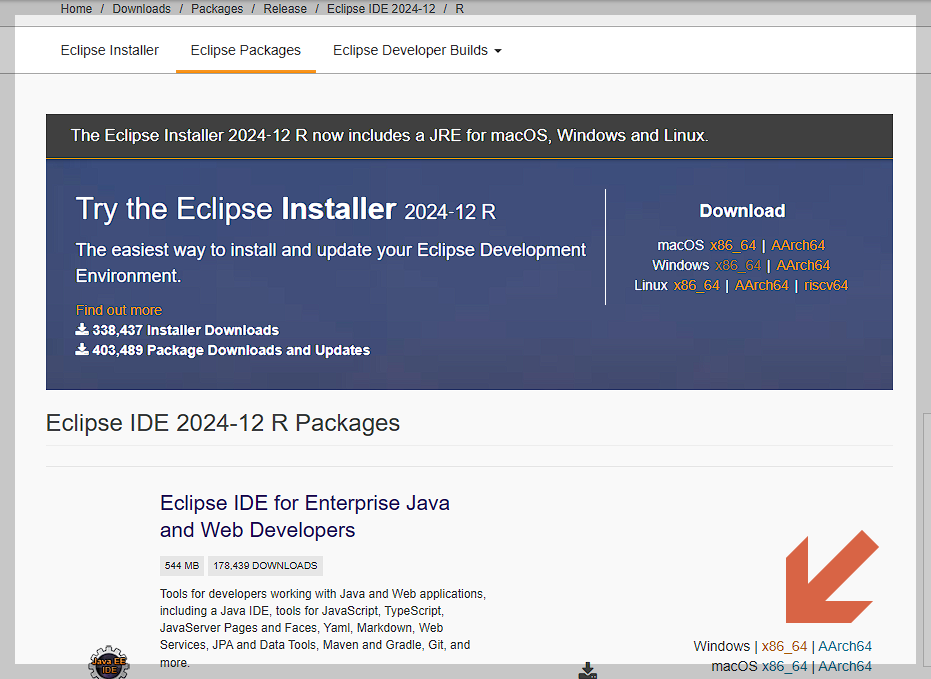Download installer for Linux x86_64
Screen dimensions: 931x679
(x=696, y=285)
